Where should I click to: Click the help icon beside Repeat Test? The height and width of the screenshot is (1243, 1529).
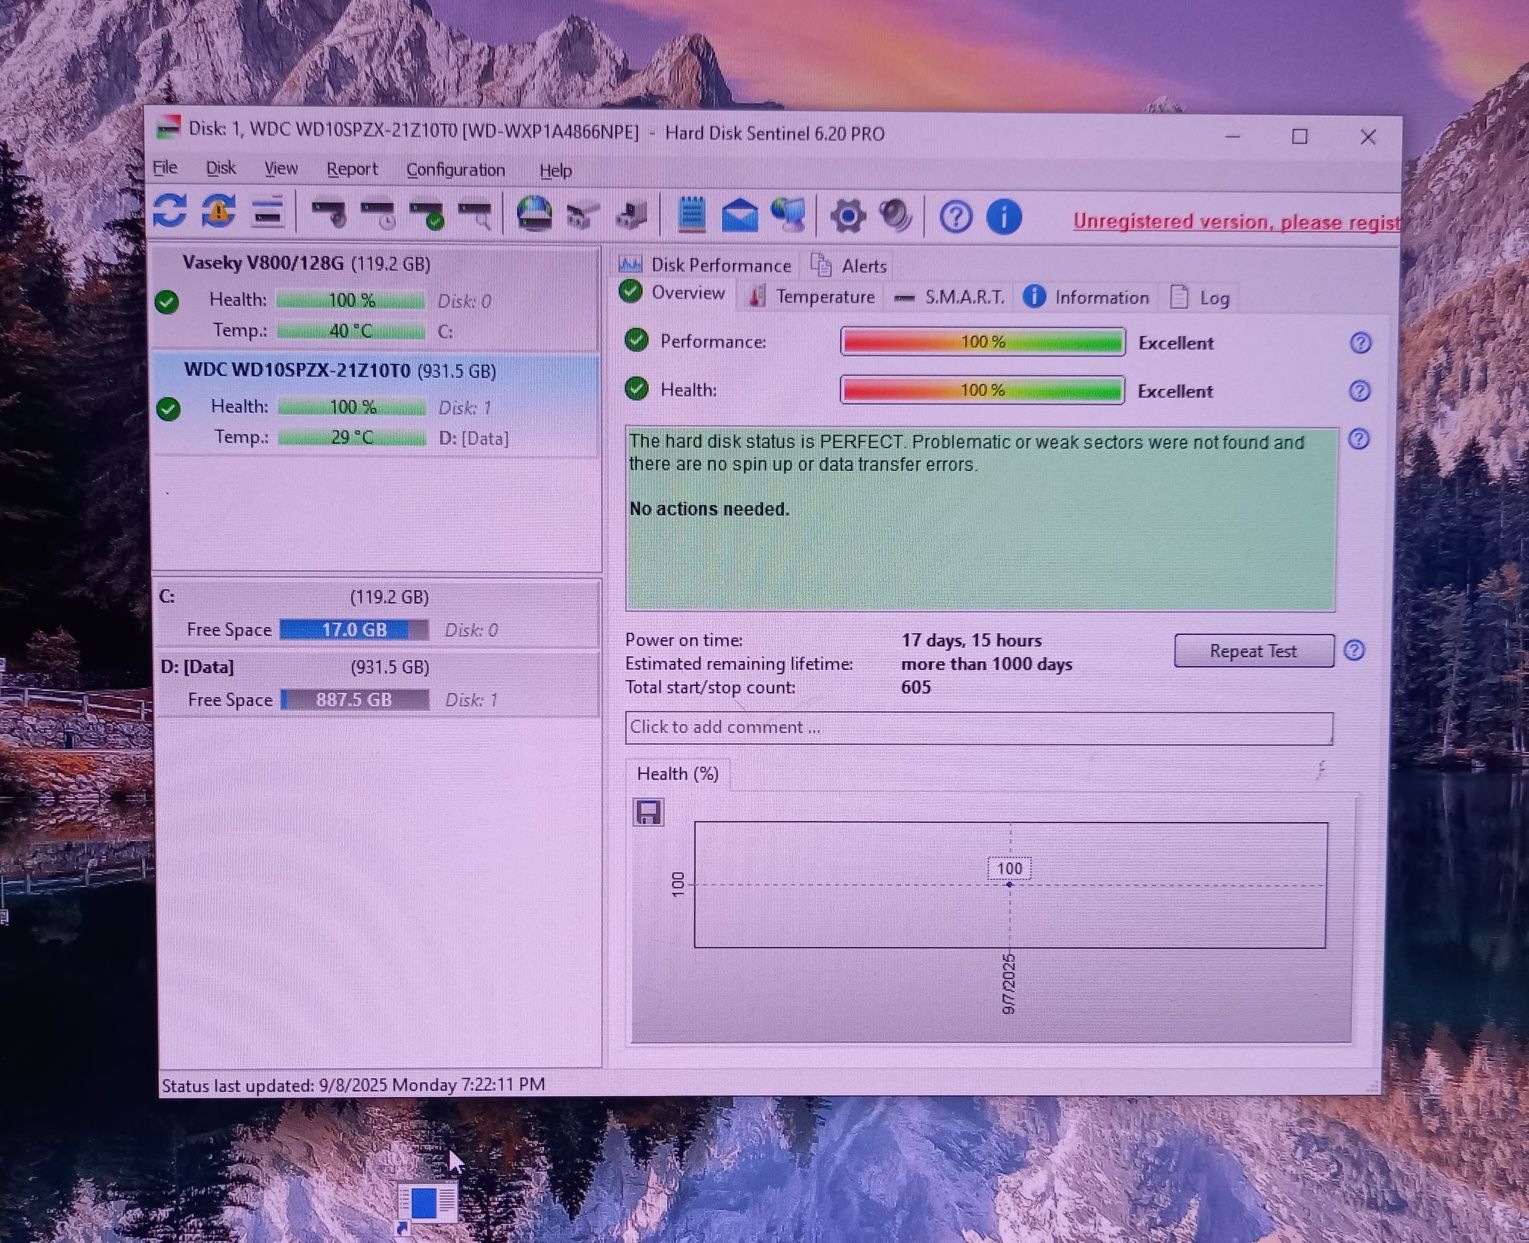1354,650
